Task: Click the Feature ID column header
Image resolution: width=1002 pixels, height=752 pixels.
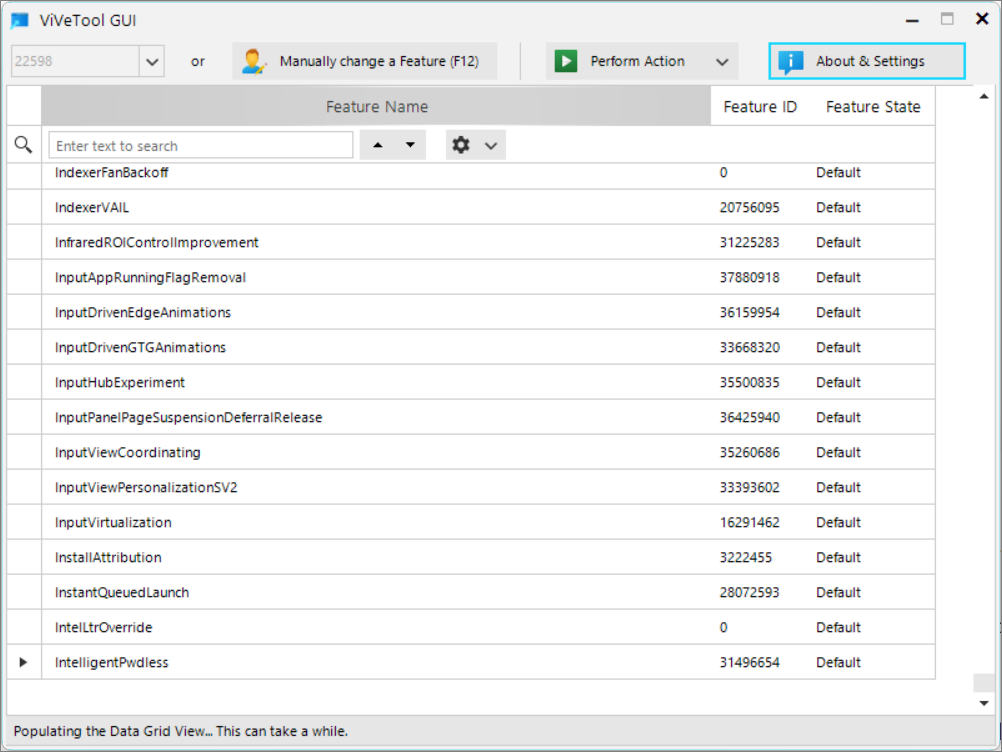Action: coord(760,106)
